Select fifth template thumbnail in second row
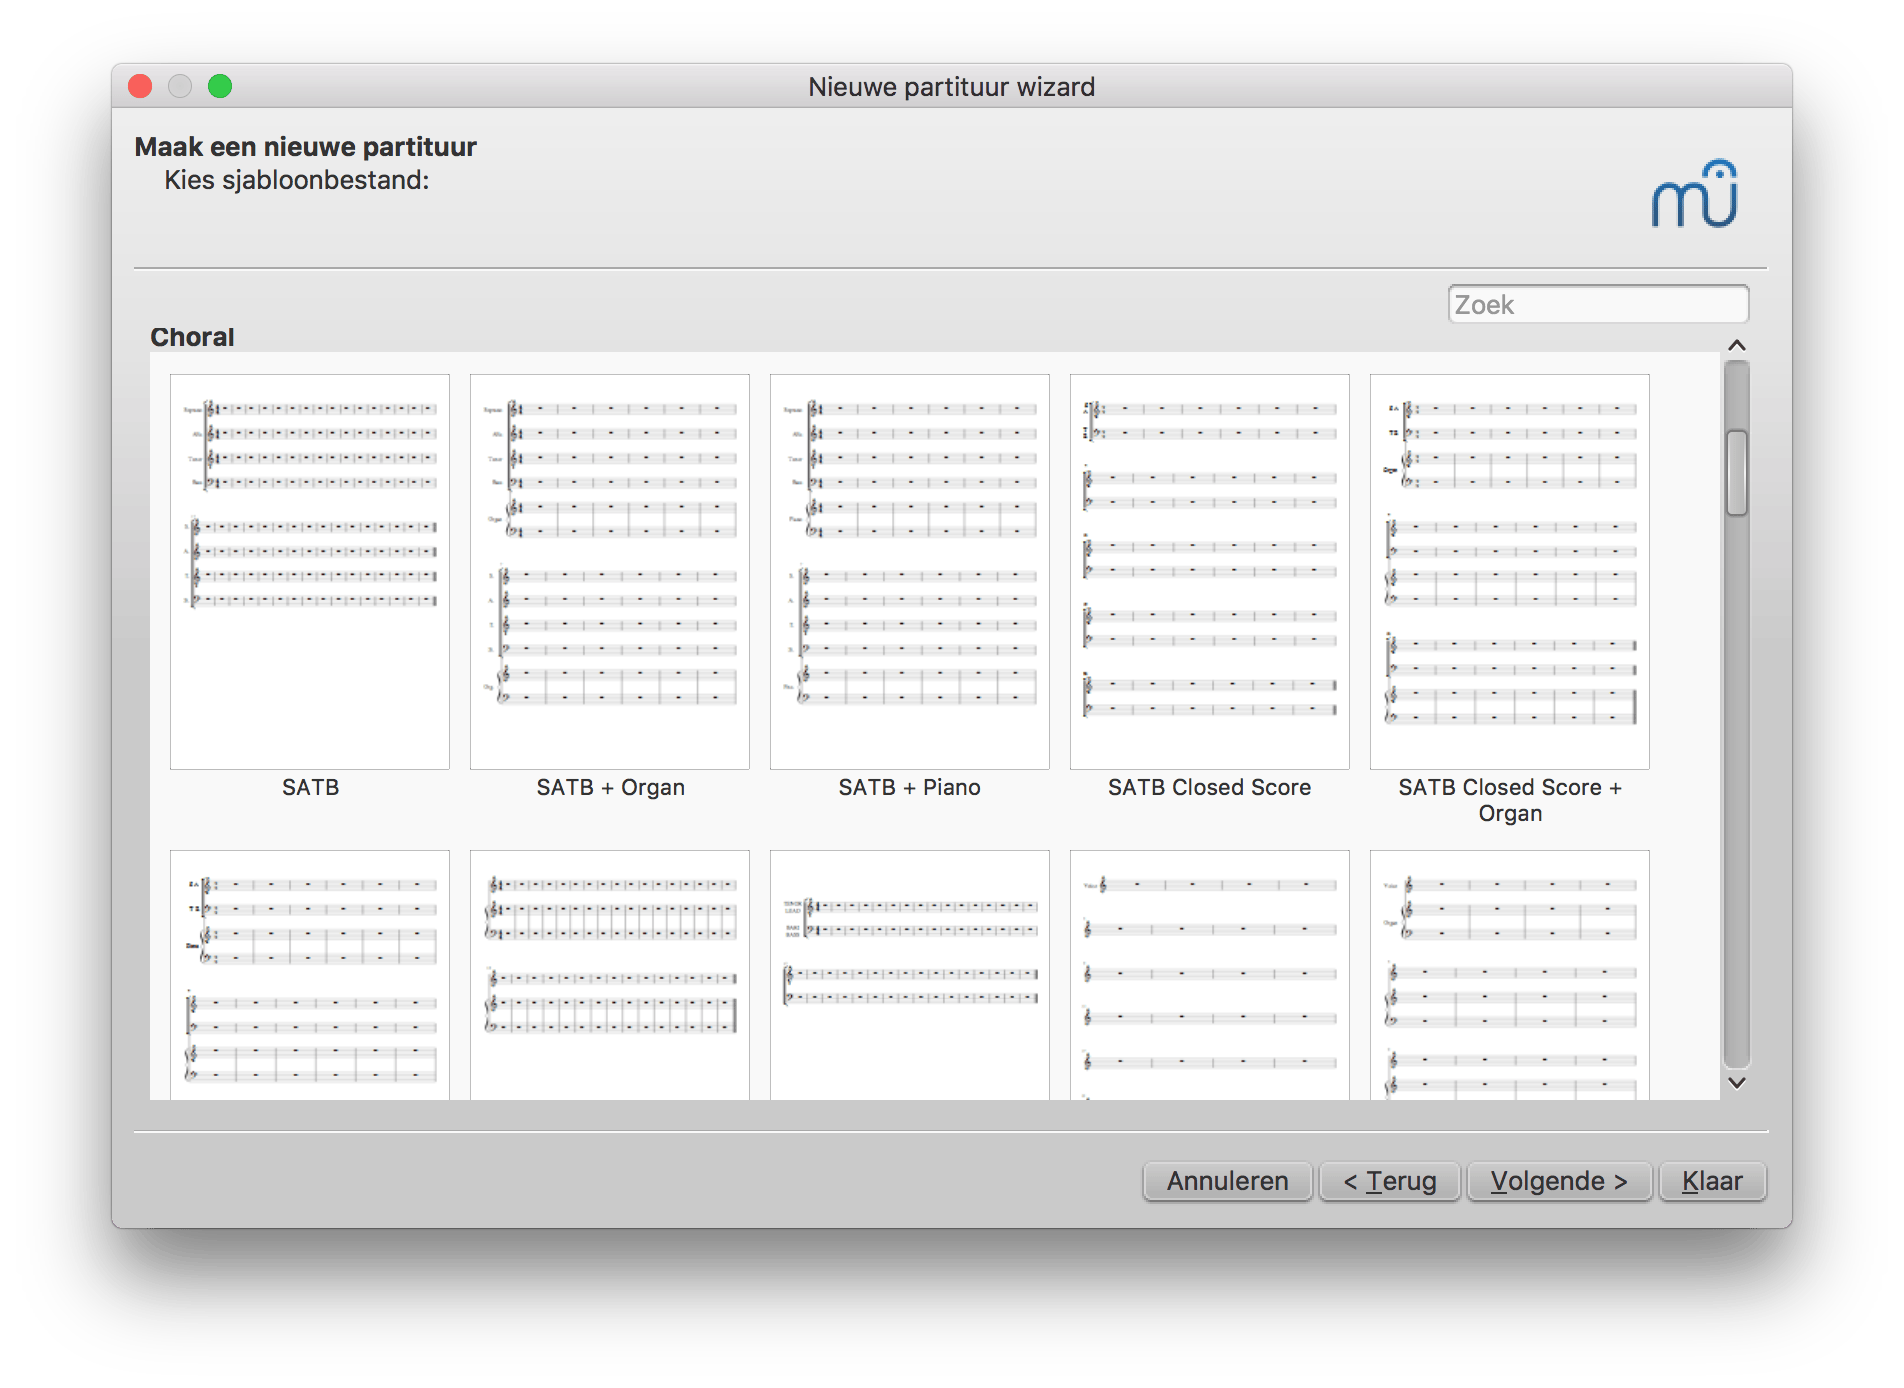The height and width of the screenshot is (1388, 1904). 1510,975
